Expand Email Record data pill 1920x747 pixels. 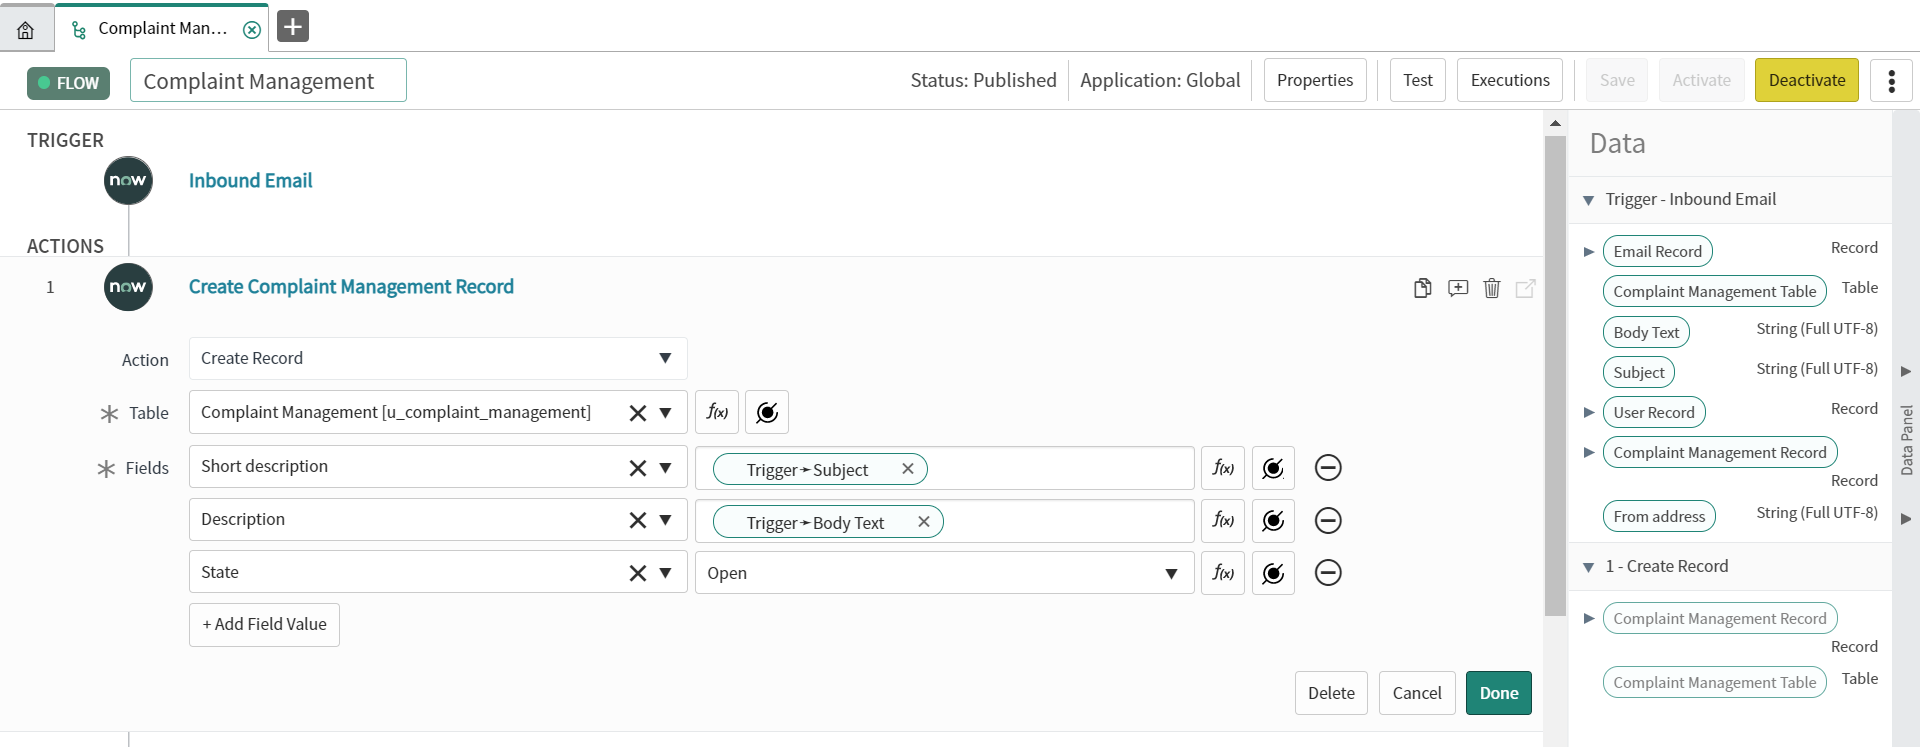click(1588, 251)
